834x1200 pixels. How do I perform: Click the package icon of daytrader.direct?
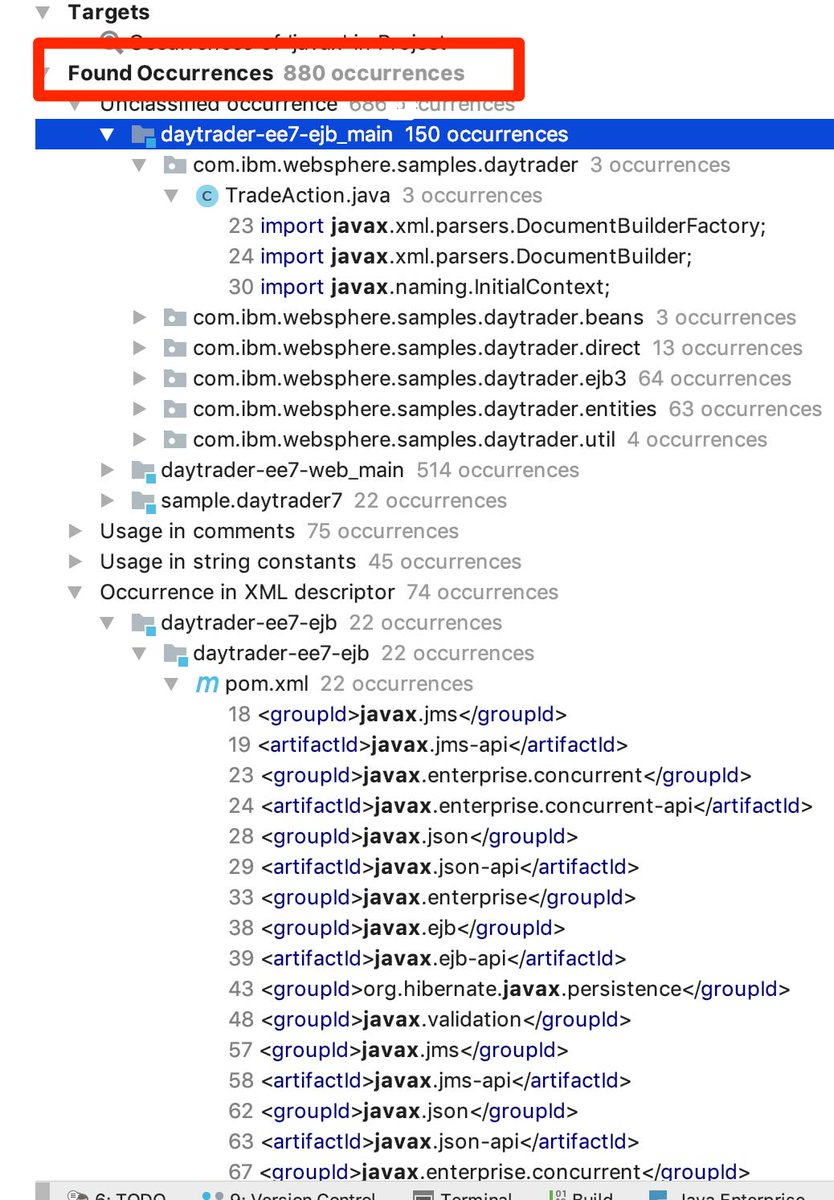tap(175, 348)
